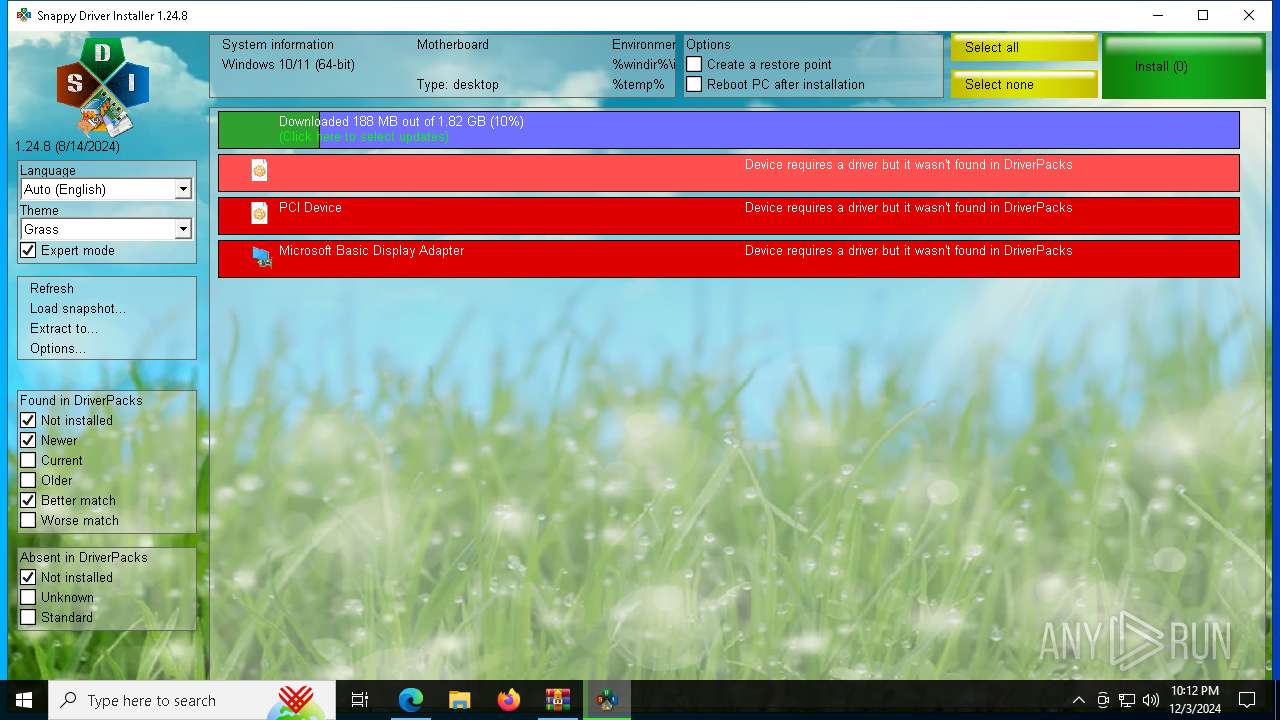The width and height of the screenshot is (1280, 720).
Task: Toggle the Better match checkbox
Action: (x=28, y=500)
